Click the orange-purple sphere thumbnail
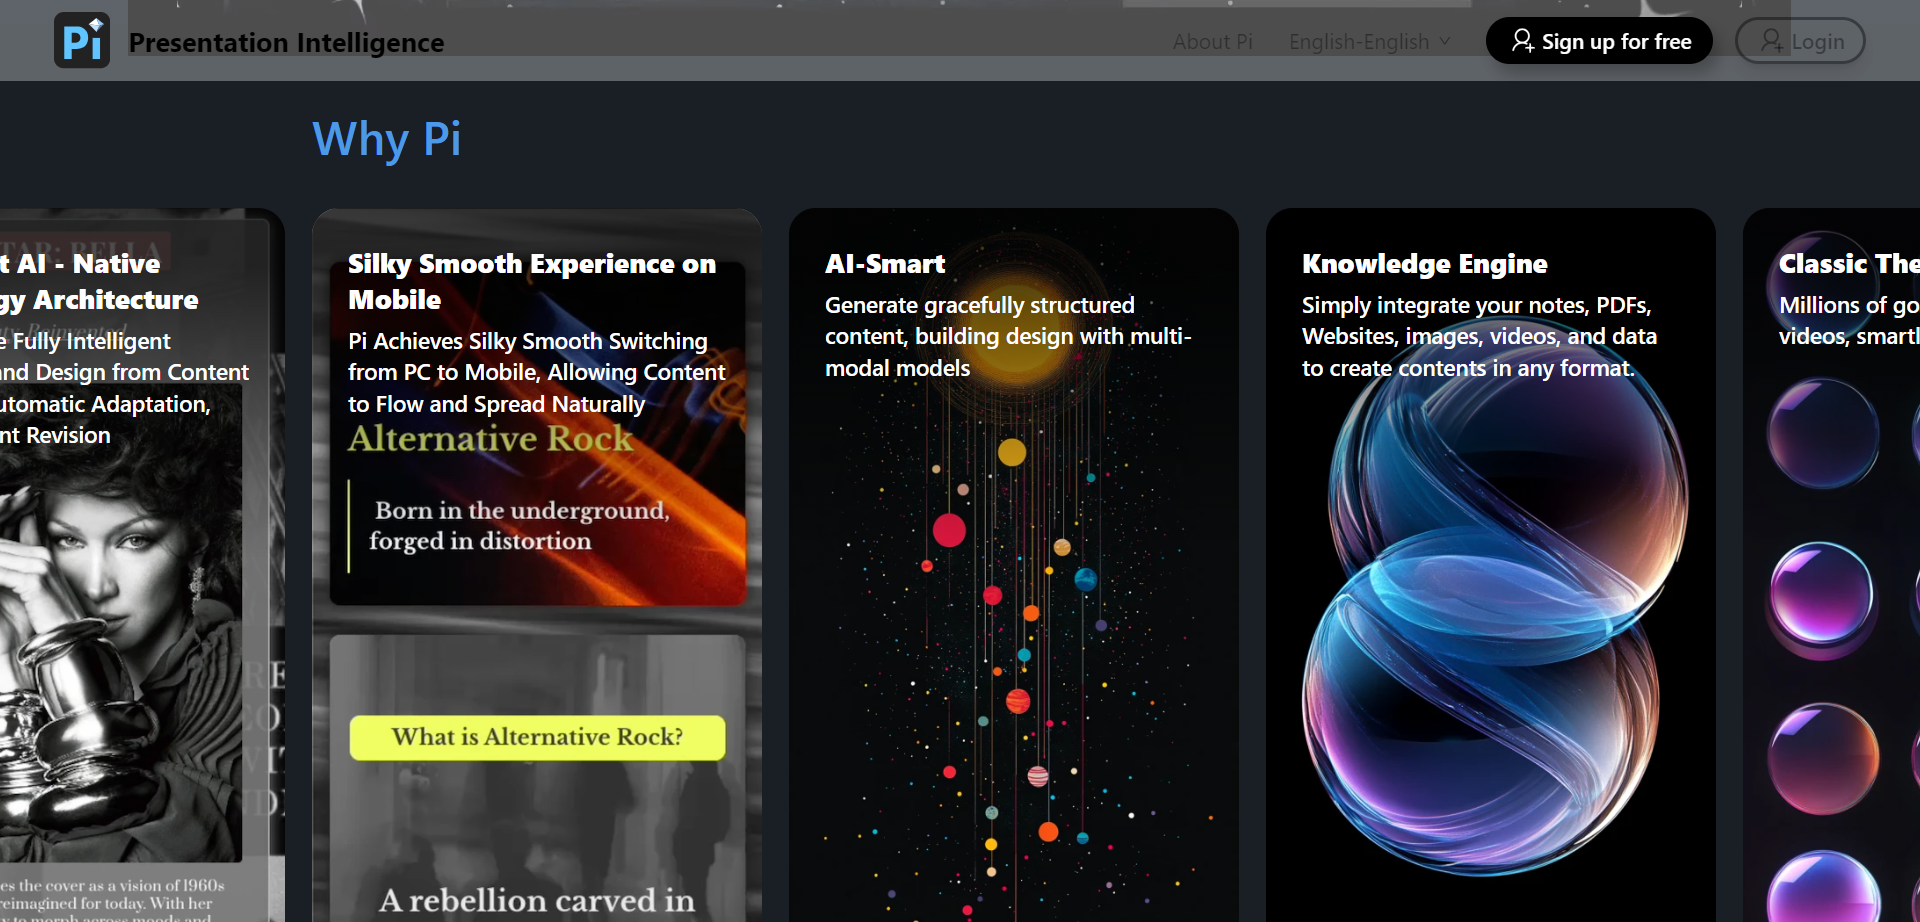 [x=1823, y=758]
